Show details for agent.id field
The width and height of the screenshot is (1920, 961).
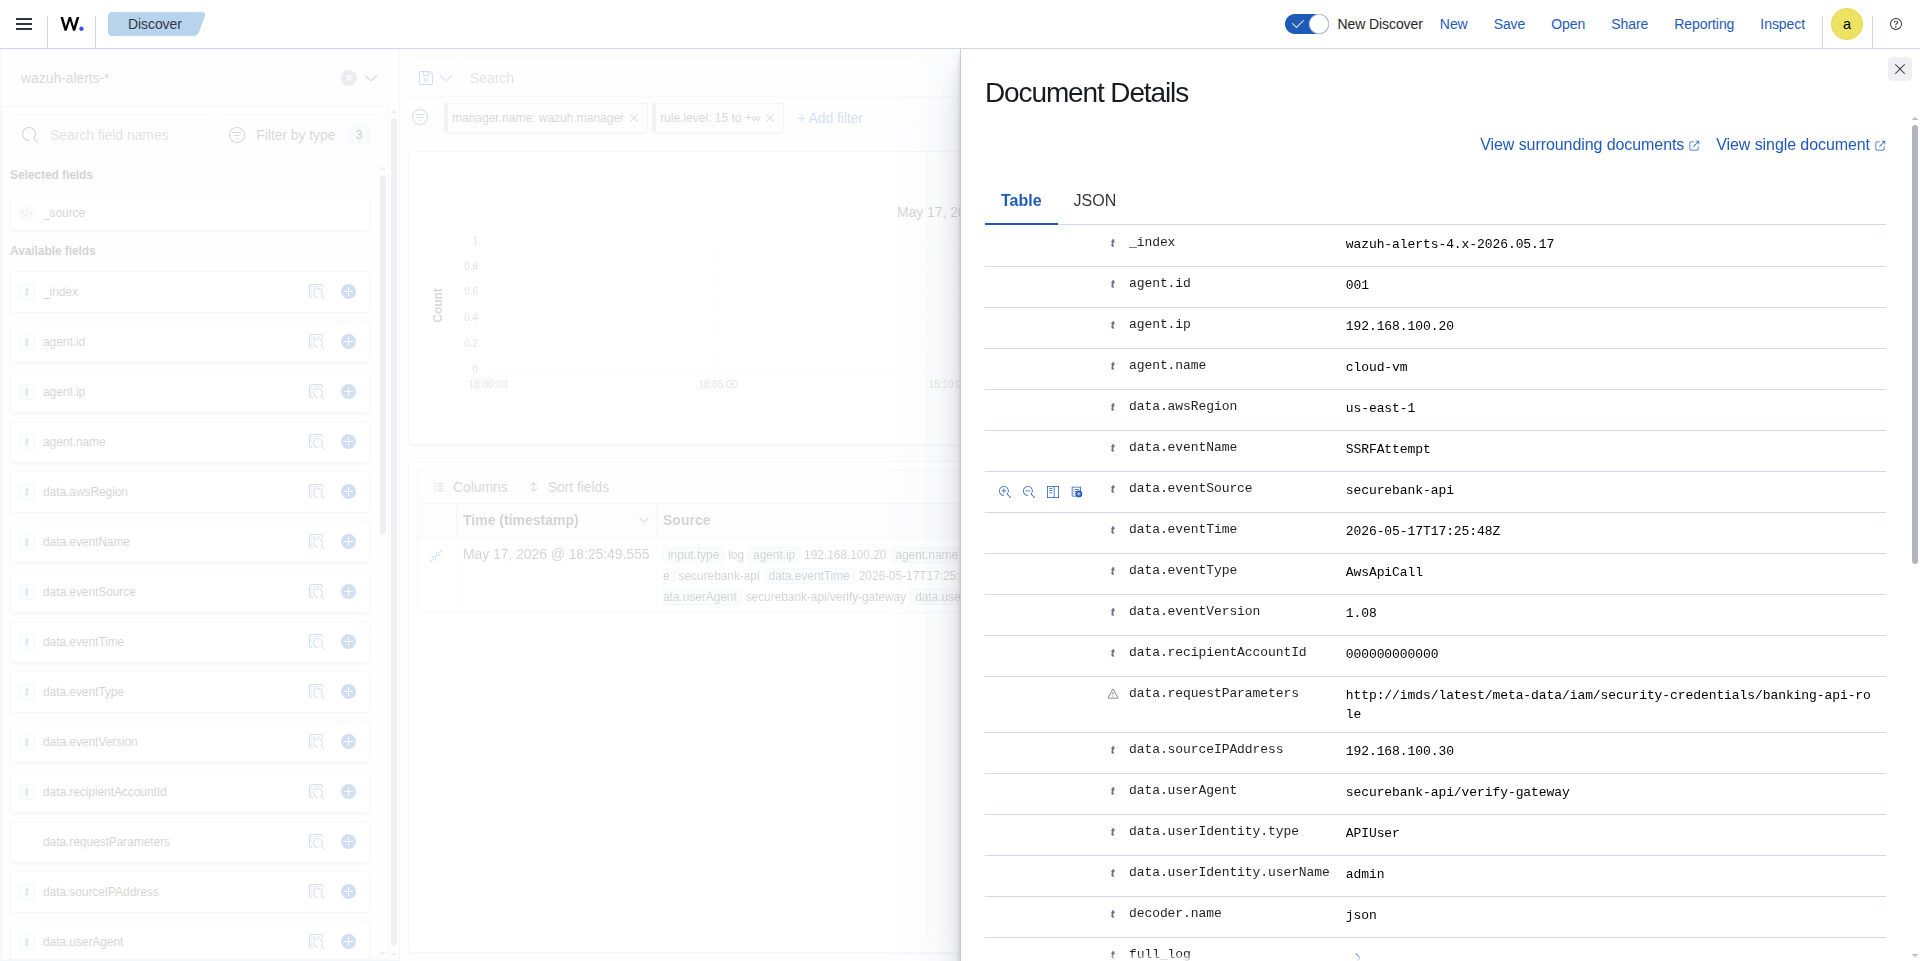click(x=316, y=342)
